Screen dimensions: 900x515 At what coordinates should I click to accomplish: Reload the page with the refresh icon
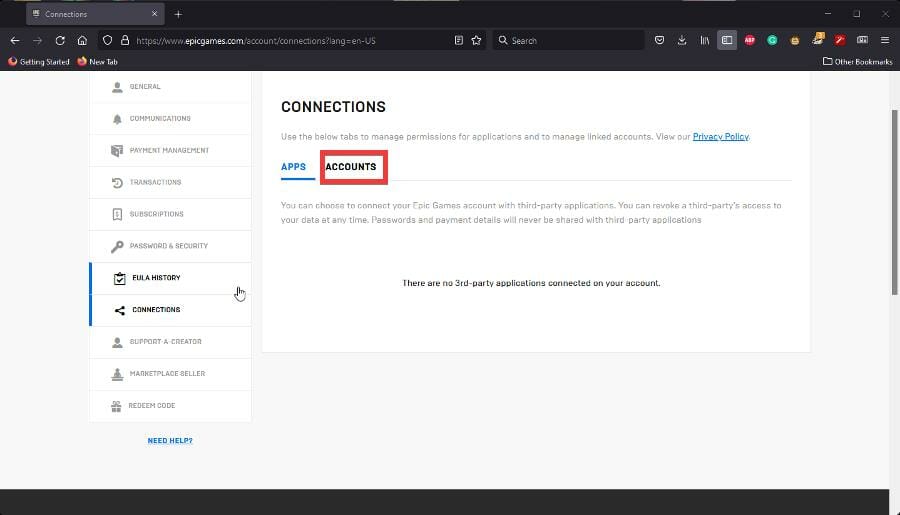pyautogui.click(x=60, y=41)
